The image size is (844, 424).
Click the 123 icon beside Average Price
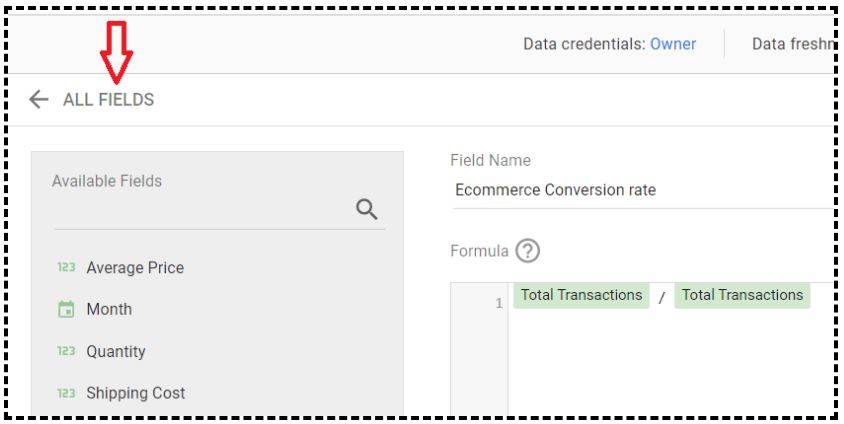(66, 267)
